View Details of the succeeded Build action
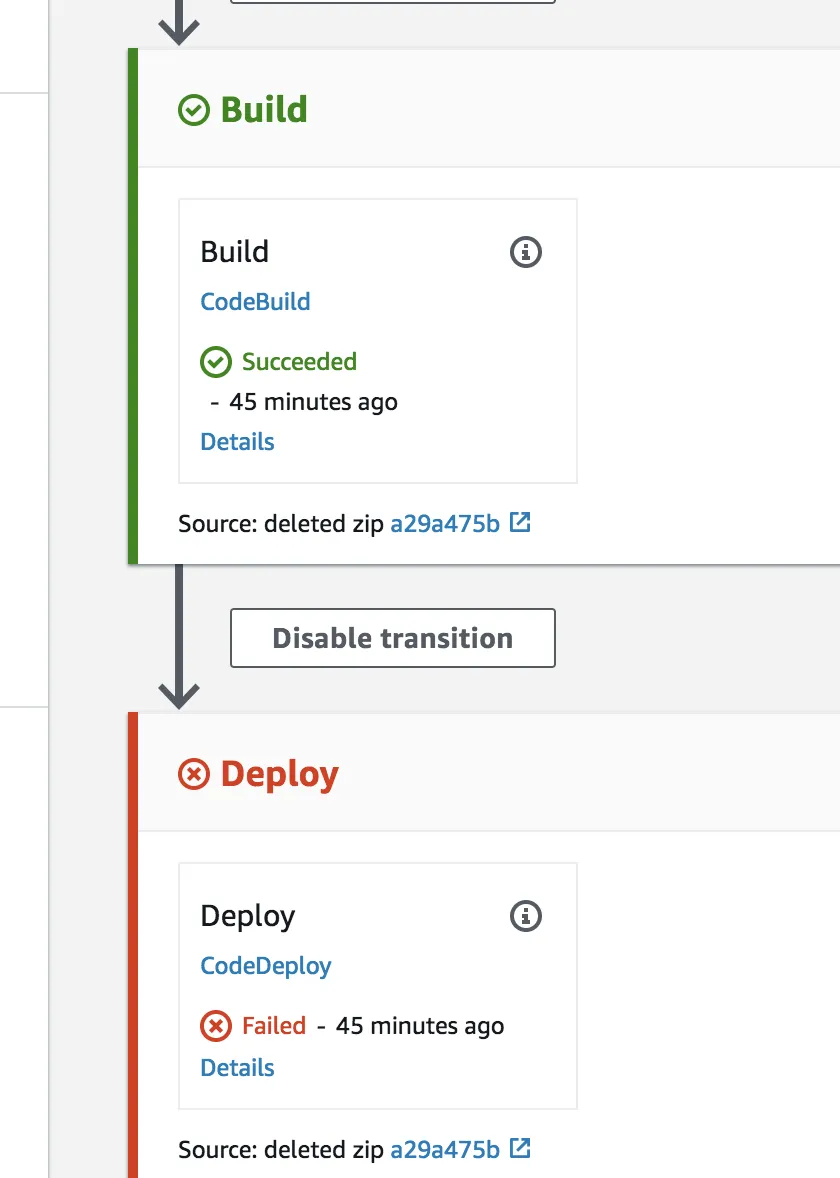 (237, 442)
